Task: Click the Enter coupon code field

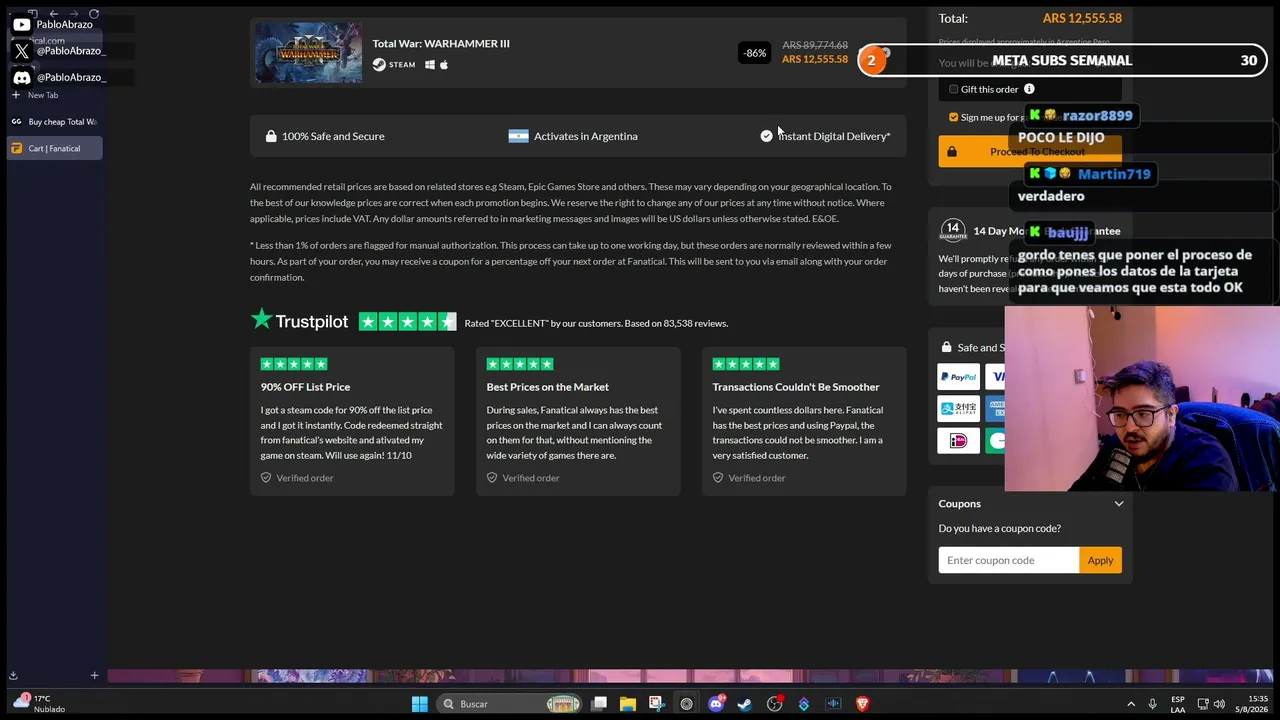Action: (1009, 560)
